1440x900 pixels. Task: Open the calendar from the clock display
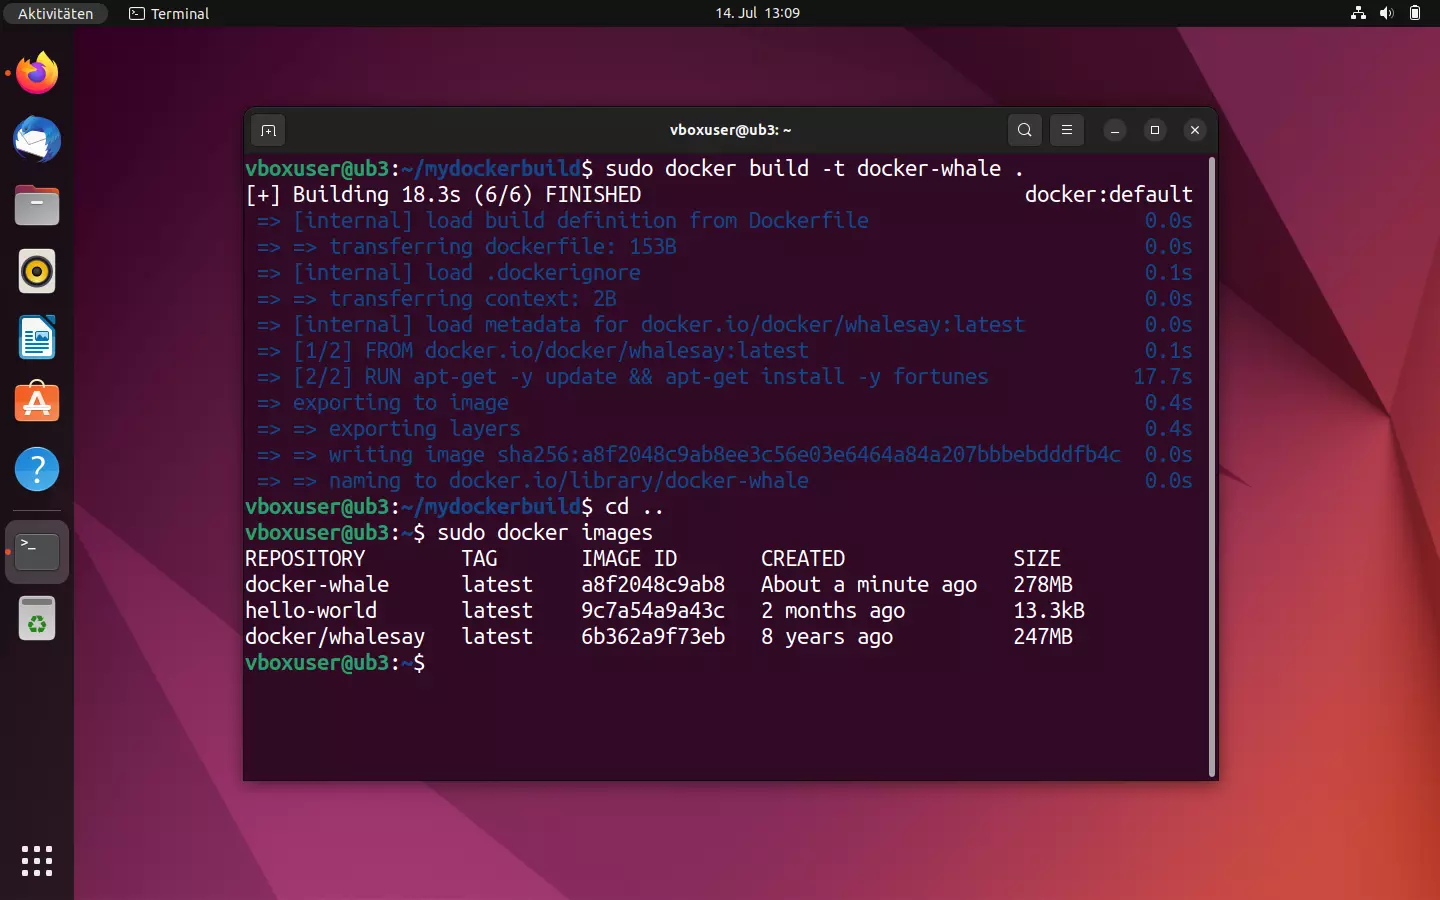[x=757, y=13]
